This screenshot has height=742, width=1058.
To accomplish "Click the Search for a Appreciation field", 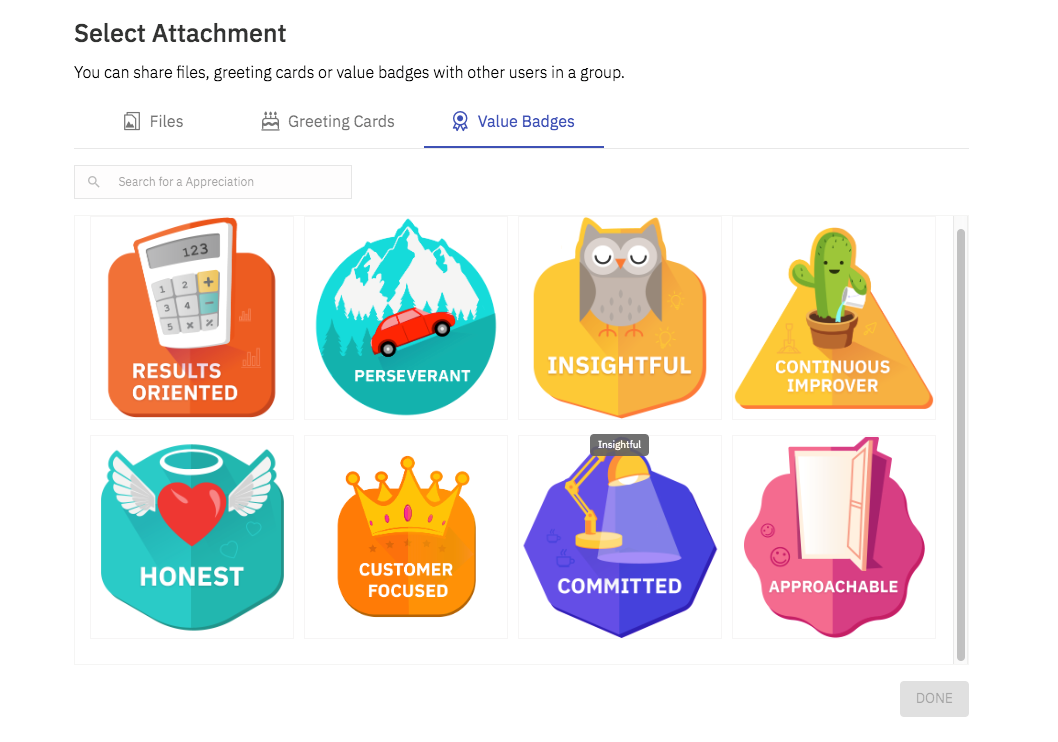I will click(213, 182).
